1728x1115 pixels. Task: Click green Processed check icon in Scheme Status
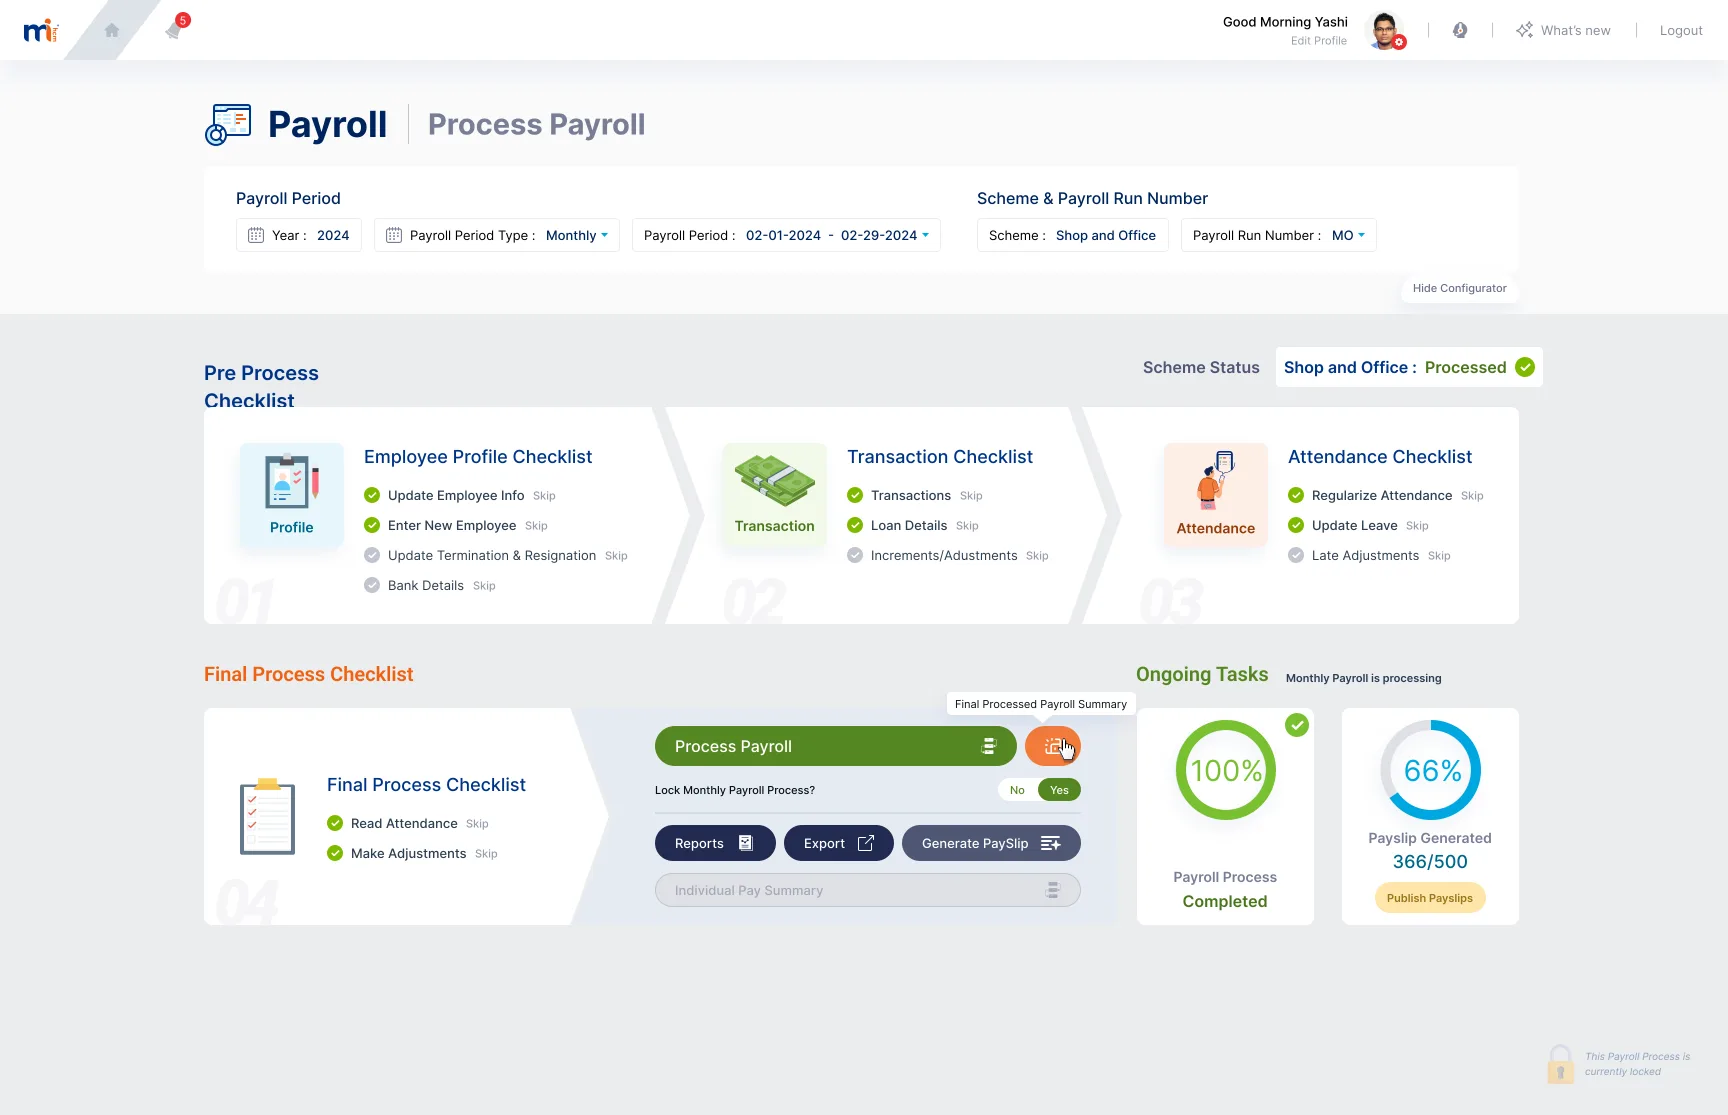pyautogui.click(x=1525, y=367)
